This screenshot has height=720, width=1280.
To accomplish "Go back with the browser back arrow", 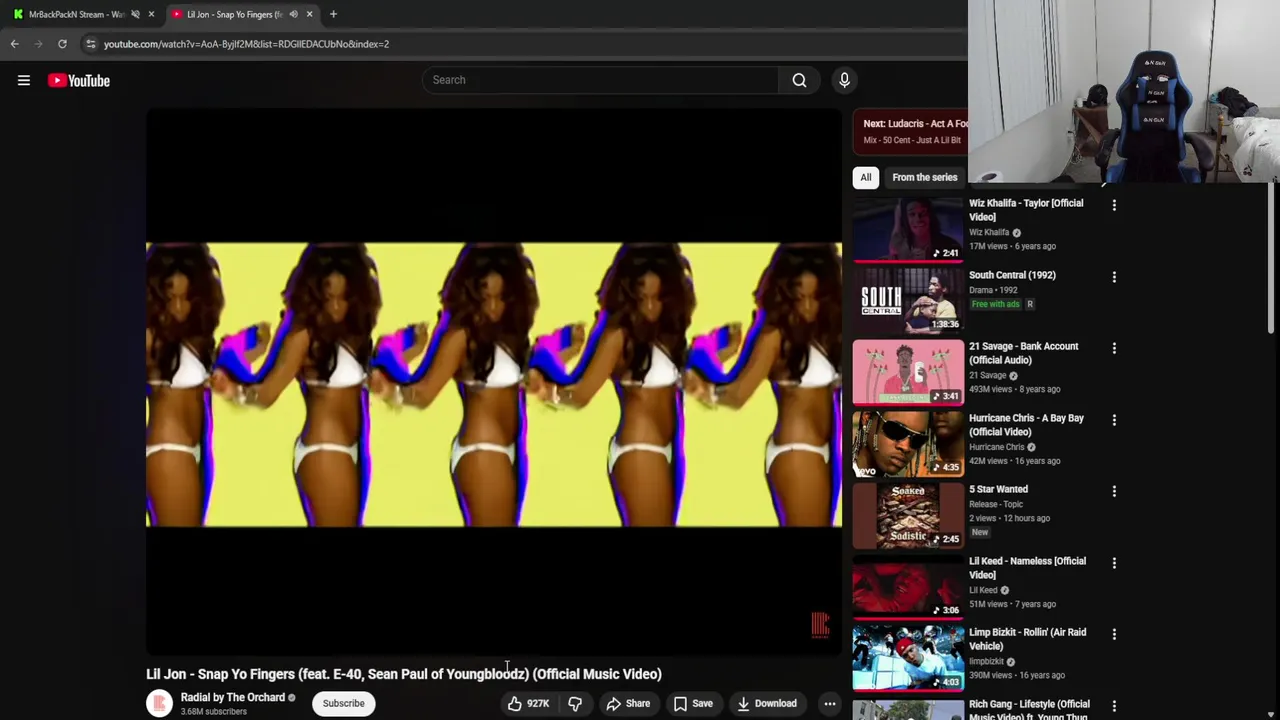I will pyautogui.click(x=15, y=44).
